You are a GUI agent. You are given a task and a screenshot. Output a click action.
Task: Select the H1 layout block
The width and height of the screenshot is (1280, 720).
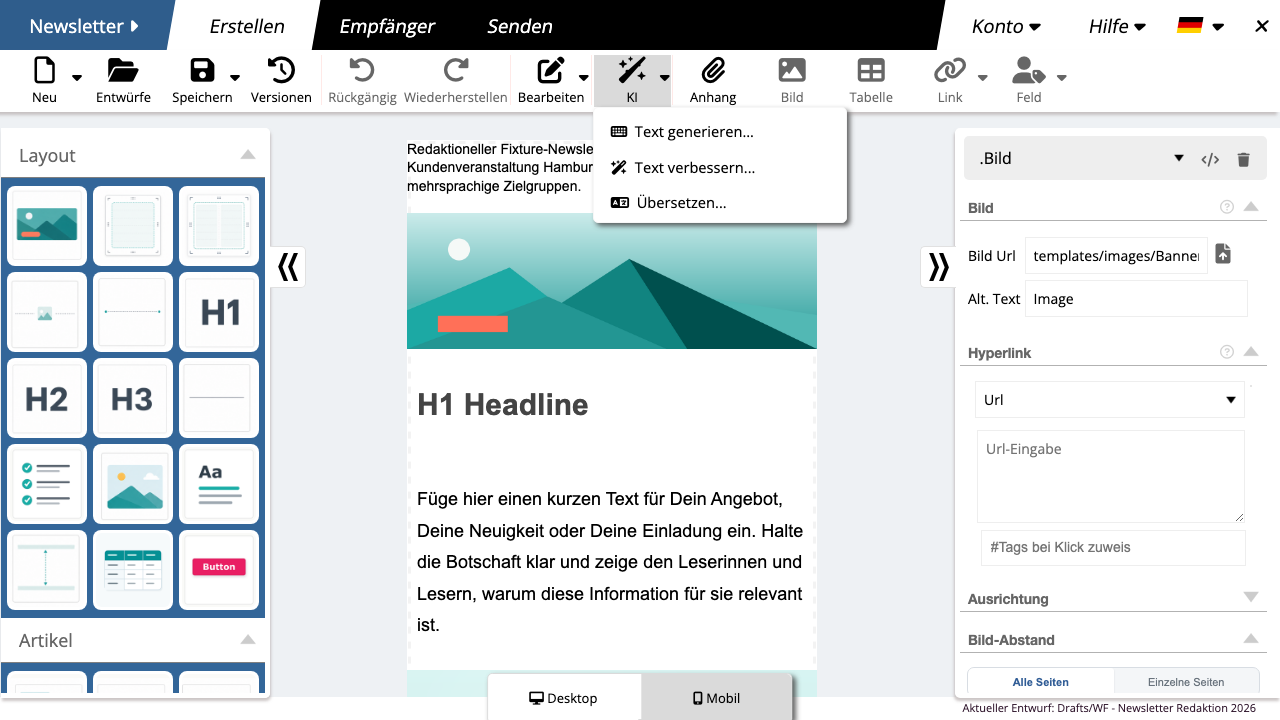[219, 313]
